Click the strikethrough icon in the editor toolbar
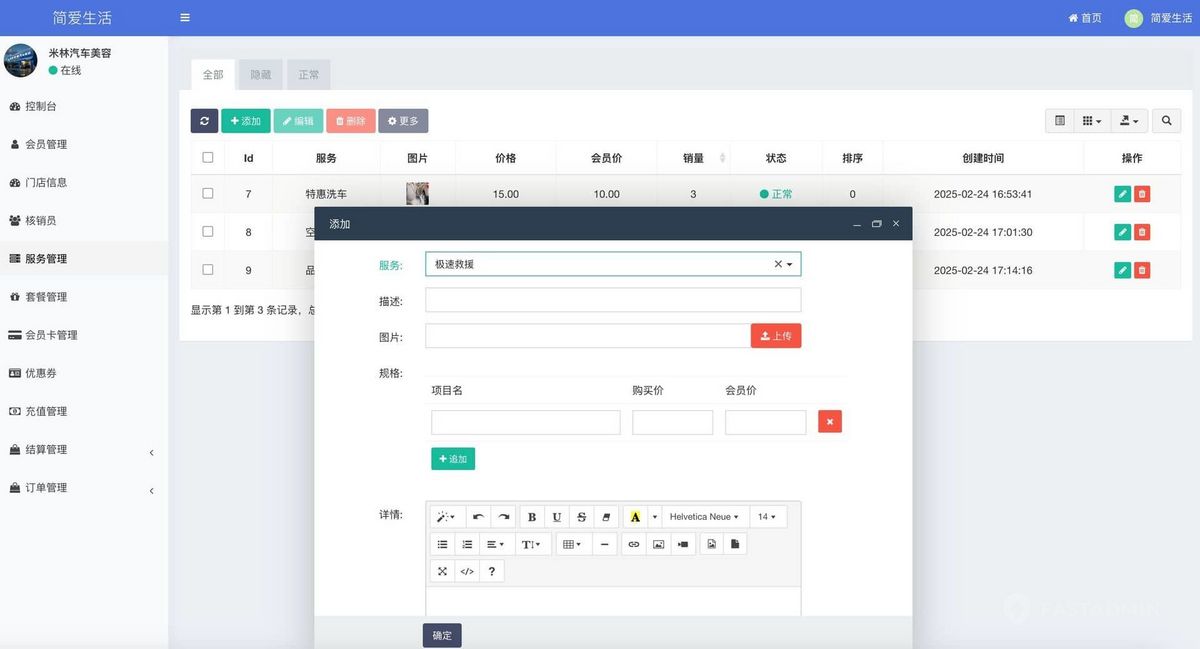The height and width of the screenshot is (649, 1200). click(581, 516)
